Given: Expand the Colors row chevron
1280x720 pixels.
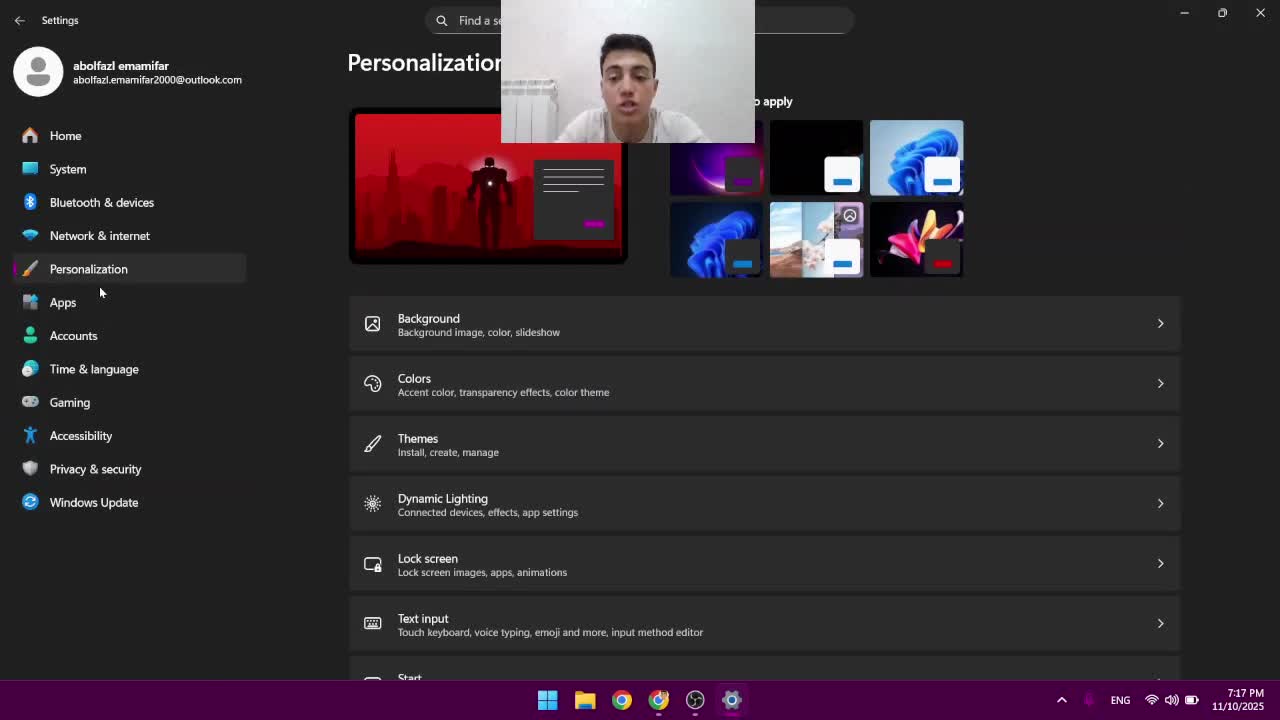Looking at the screenshot, I should point(1160,384).
